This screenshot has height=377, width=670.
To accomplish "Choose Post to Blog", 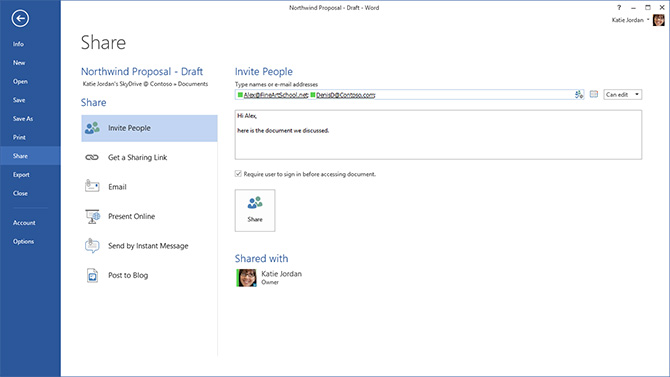I will 149,275.
